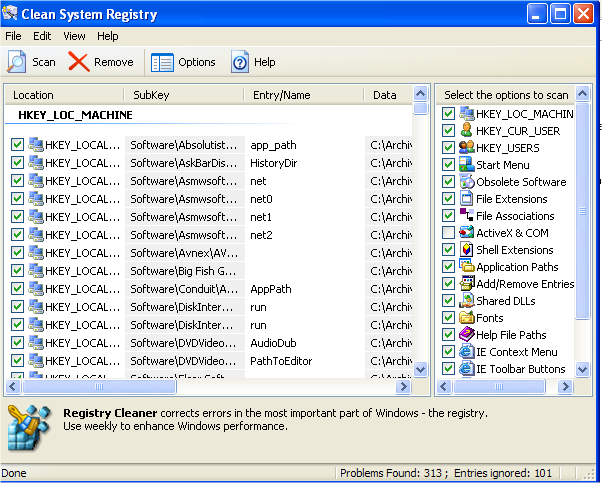
Task: Click the Help question mark icon
Action: pos(240,62)
